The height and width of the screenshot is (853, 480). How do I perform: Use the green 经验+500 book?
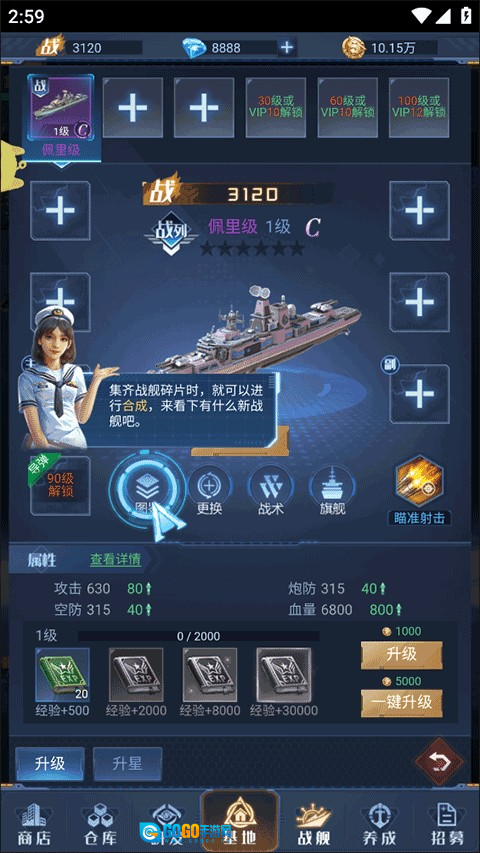[62, 675]
